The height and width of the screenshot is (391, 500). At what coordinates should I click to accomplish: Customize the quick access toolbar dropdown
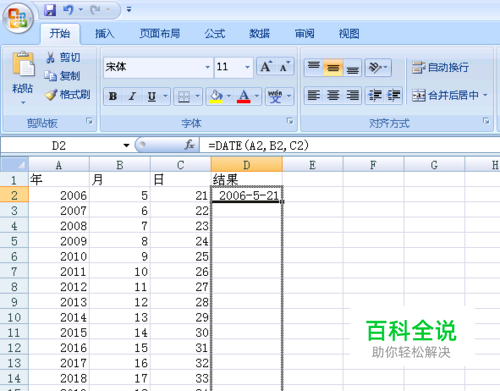(129, 10)
